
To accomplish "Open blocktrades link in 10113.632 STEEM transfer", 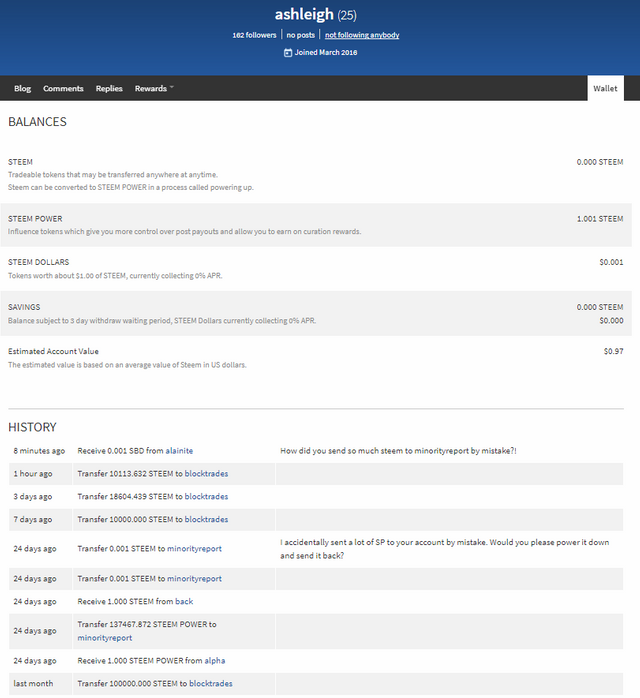I will point(206,474).
